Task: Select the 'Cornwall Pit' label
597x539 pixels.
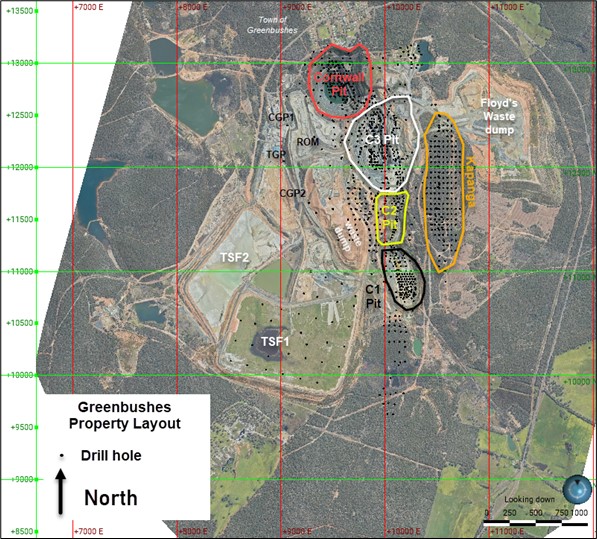Action: 339,84
